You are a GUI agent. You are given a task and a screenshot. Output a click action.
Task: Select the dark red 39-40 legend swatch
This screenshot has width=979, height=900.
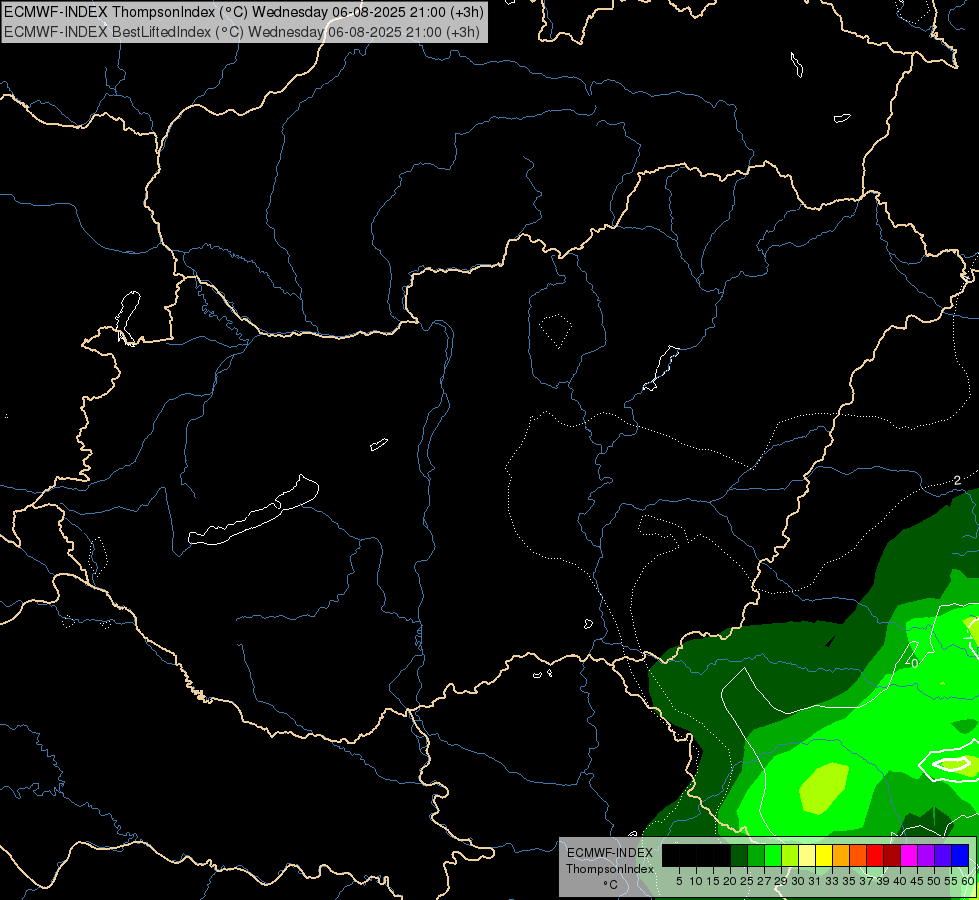click(892, 855)
